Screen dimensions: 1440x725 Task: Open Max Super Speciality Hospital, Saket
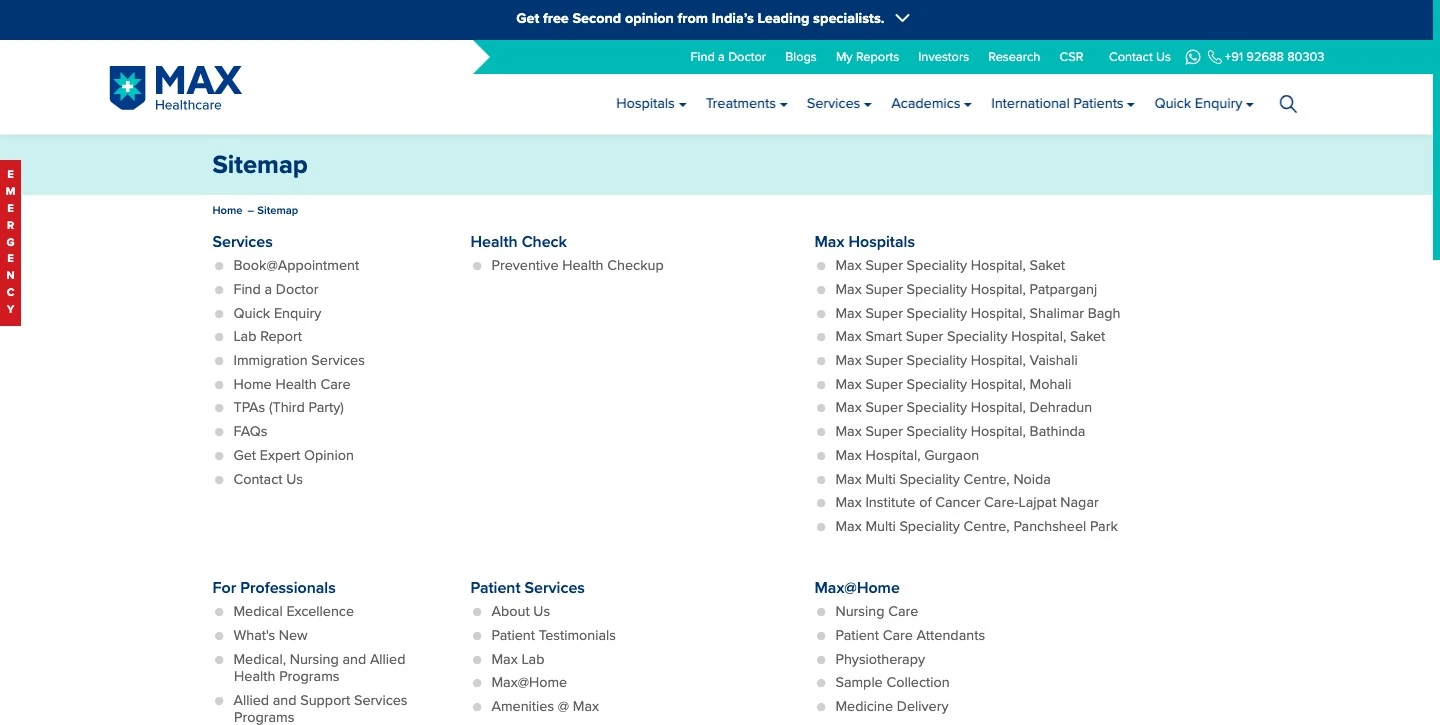coord(950,266)
